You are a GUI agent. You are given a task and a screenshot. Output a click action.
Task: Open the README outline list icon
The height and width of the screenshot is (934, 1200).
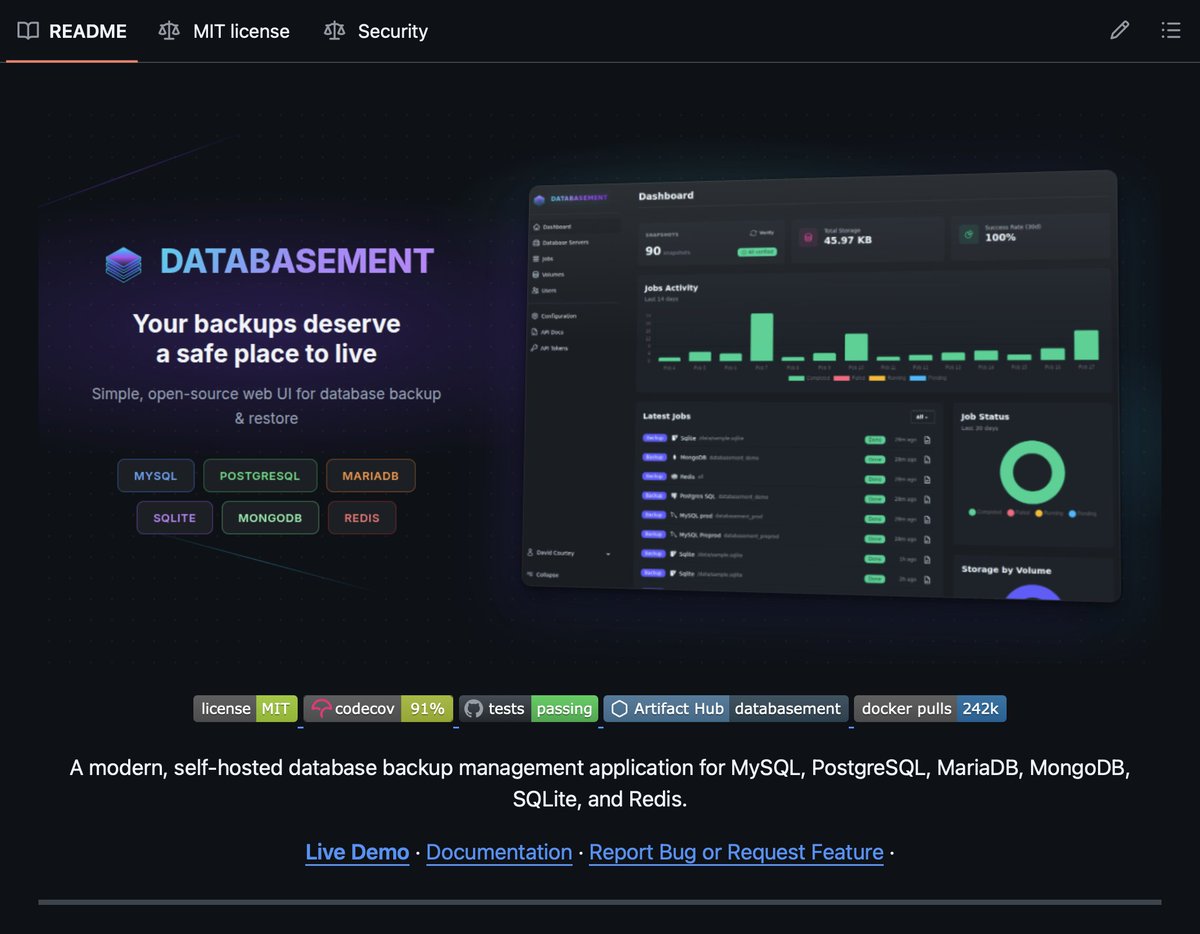coord(1171,31)
